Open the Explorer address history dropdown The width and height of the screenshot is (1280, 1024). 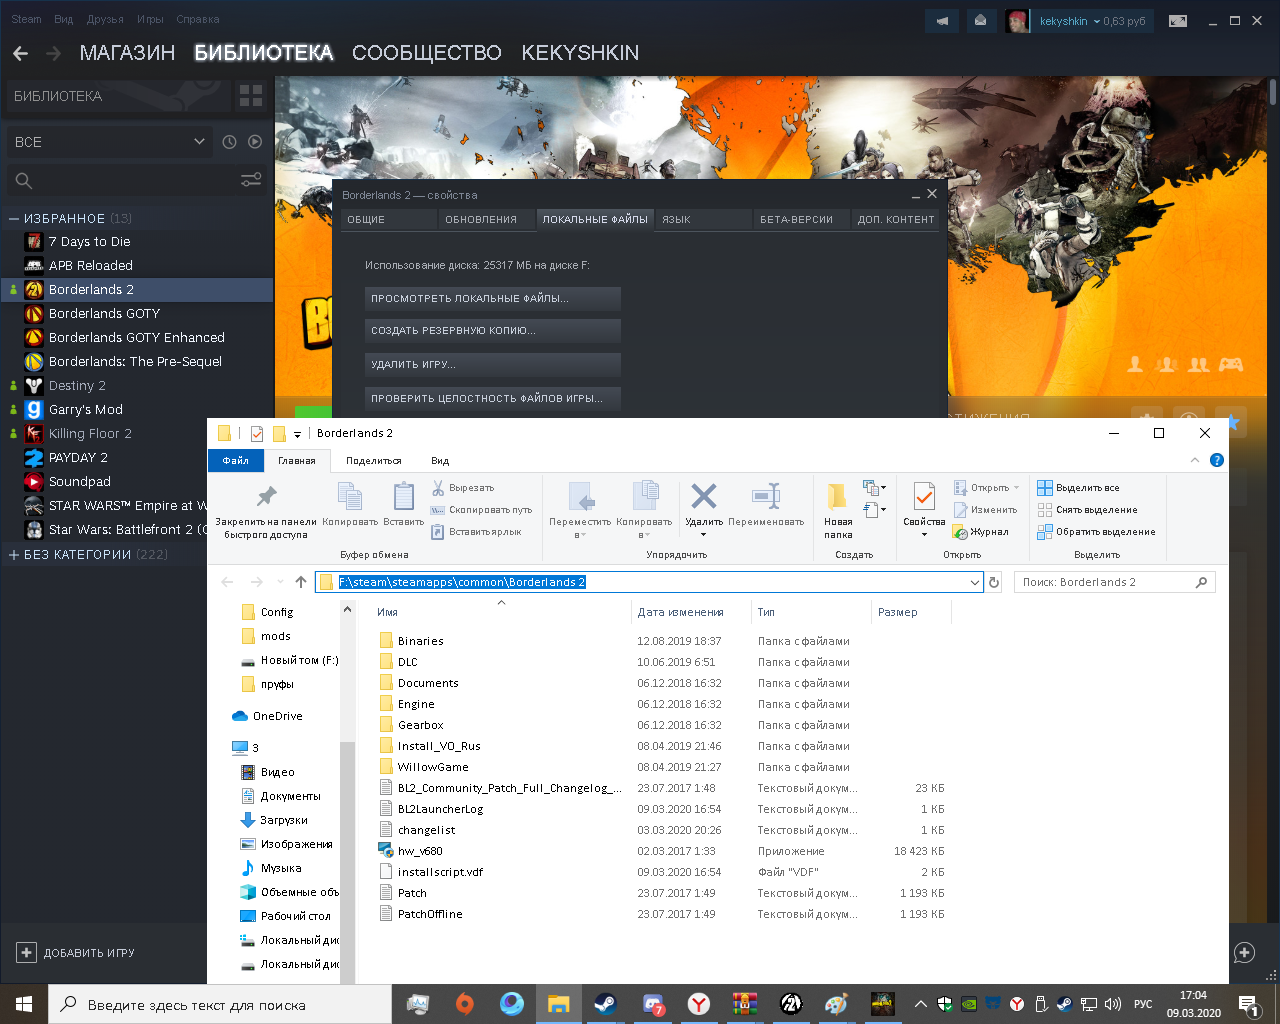coord(975,582)
